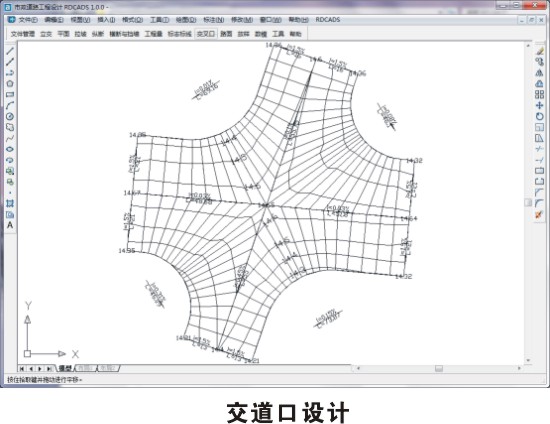Open the 帮助(H) menu
The image size is (550, 424).
[299, 20]
